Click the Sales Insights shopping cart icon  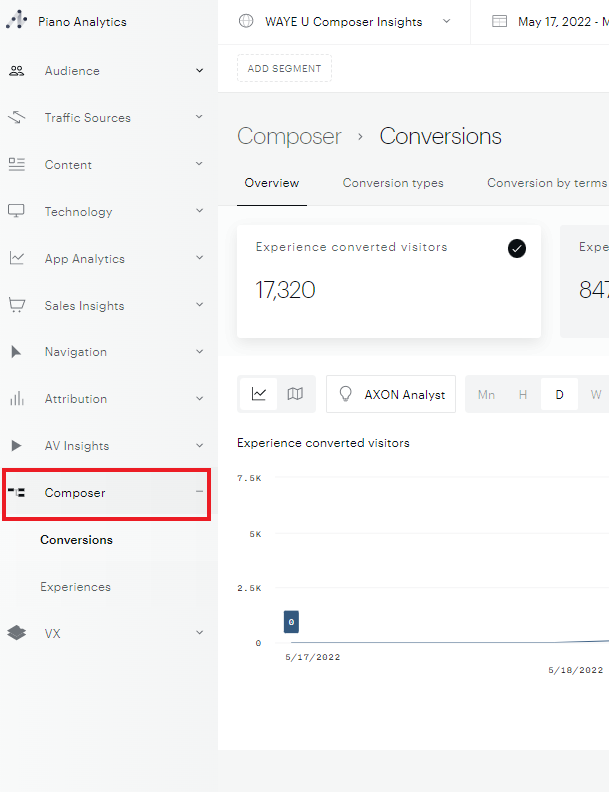(x=16, y=305)
